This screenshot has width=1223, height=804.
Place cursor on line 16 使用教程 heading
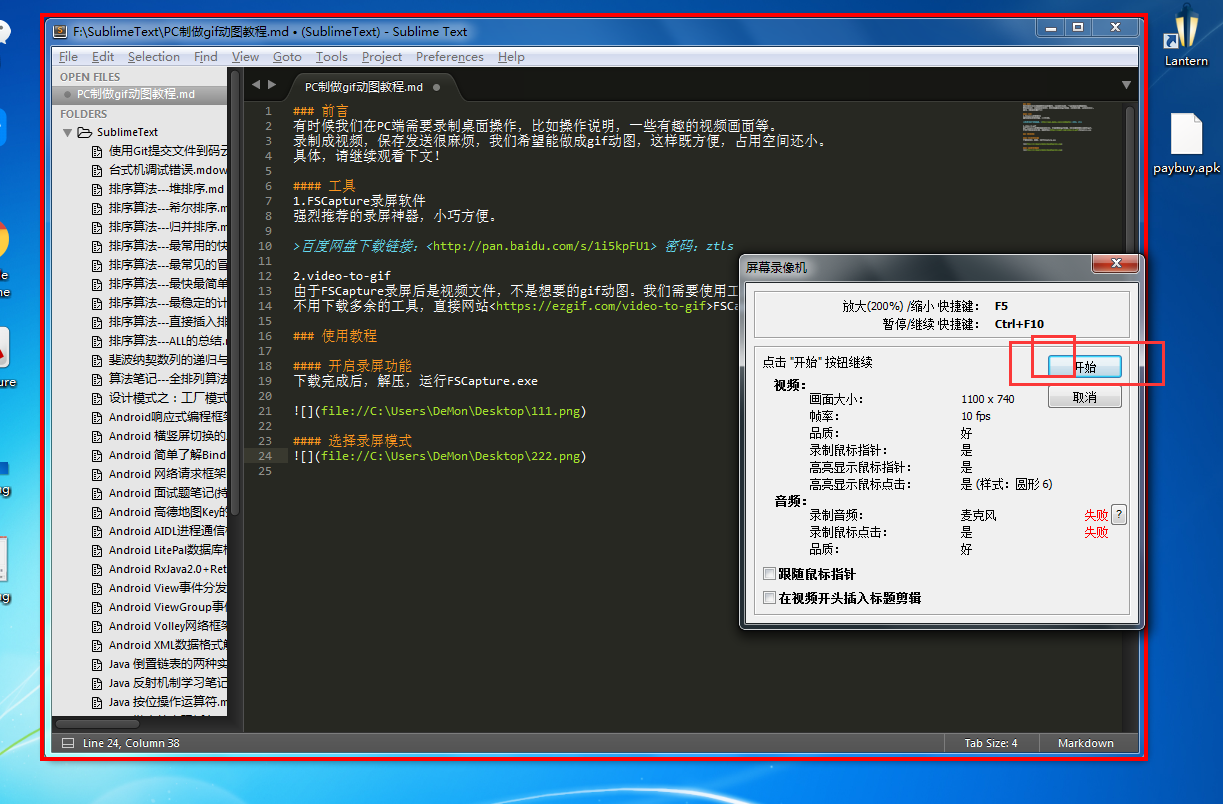click(335, 336)
